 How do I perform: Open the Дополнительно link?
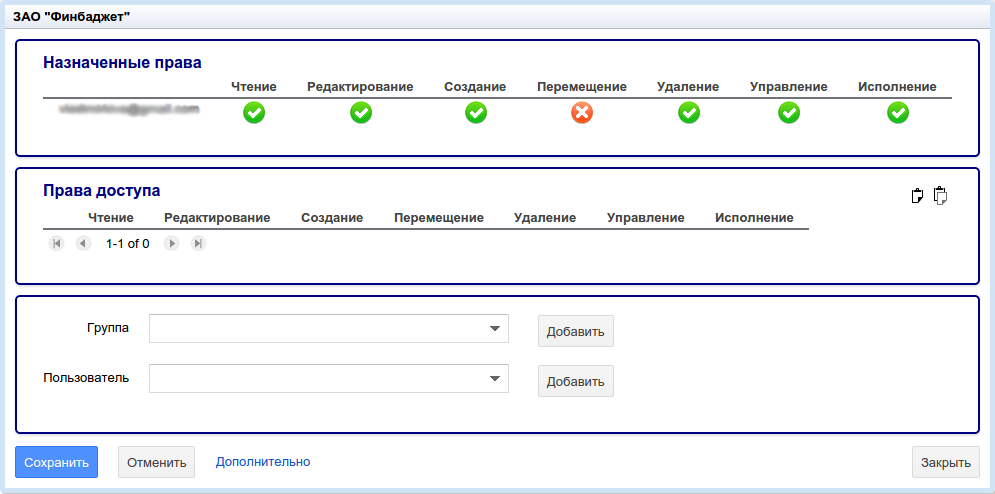coord(263,462)
